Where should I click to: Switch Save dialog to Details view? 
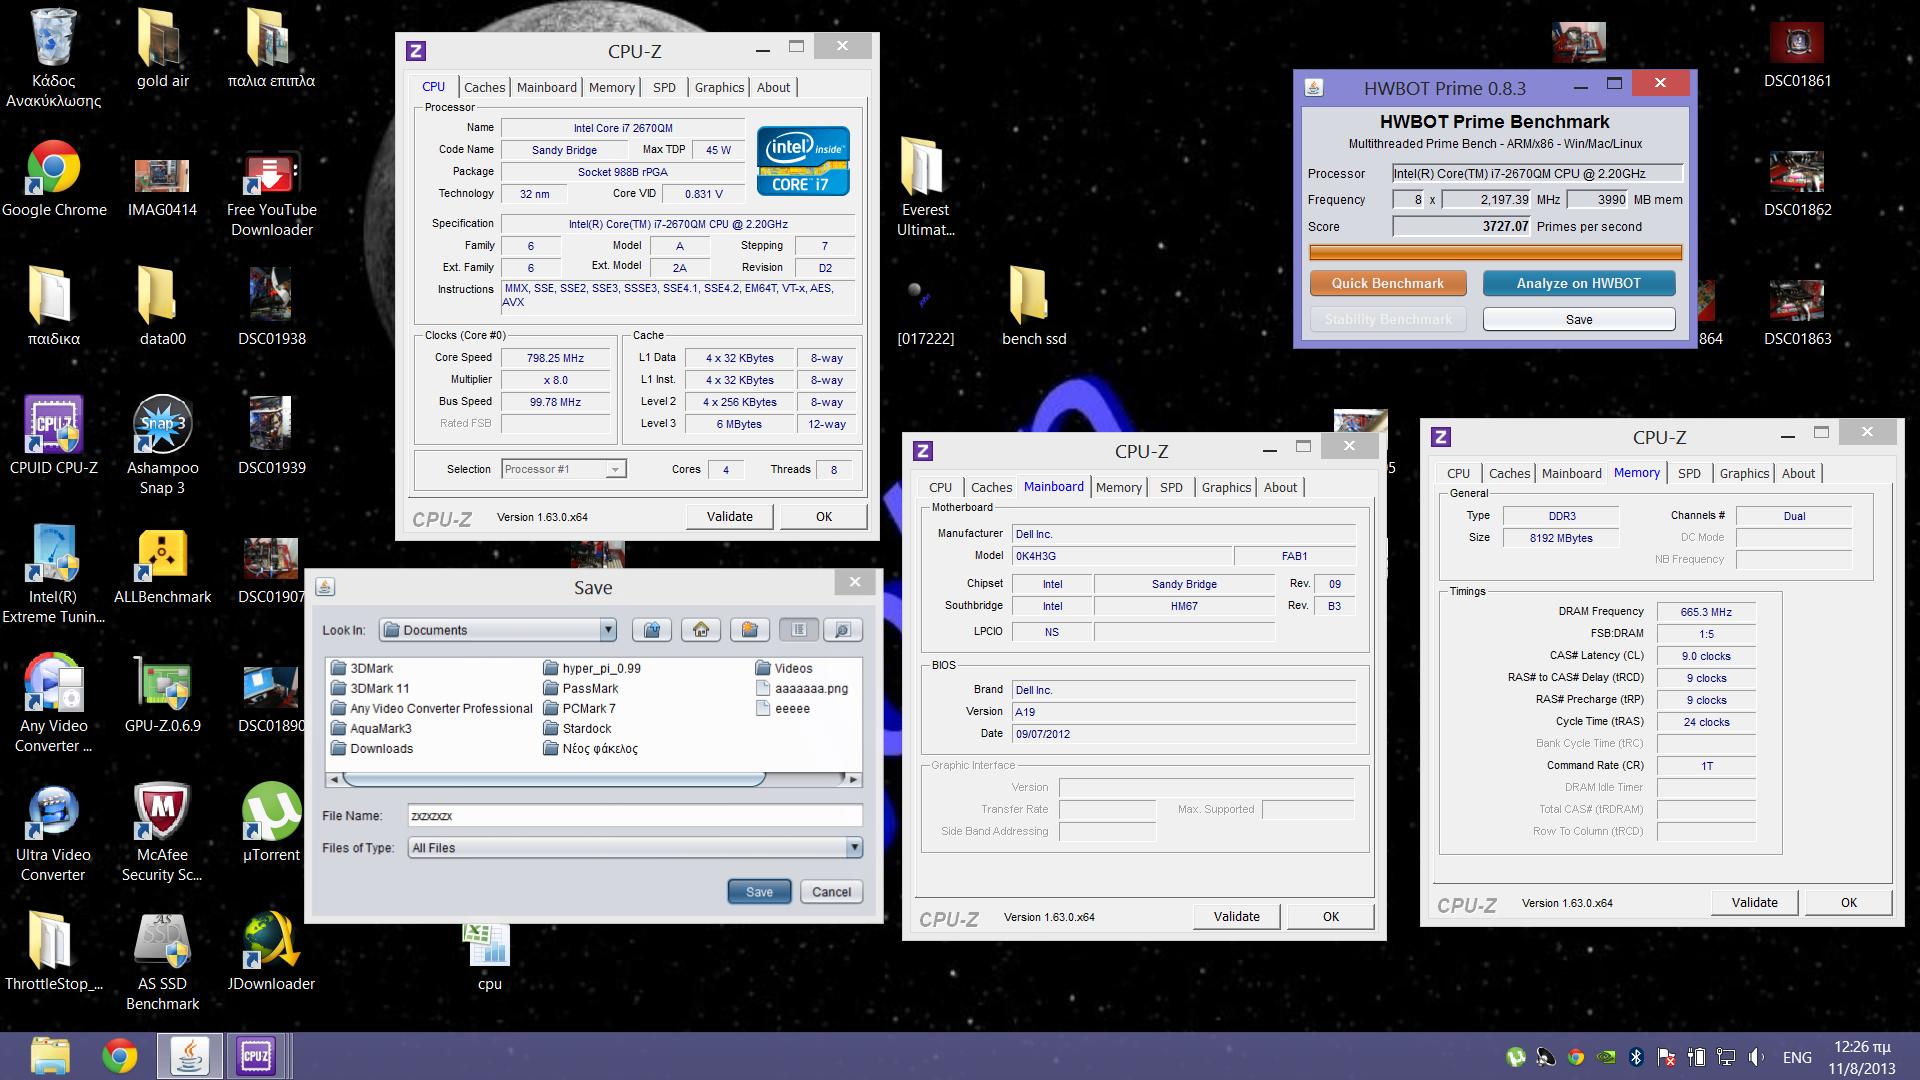[842, 629]
